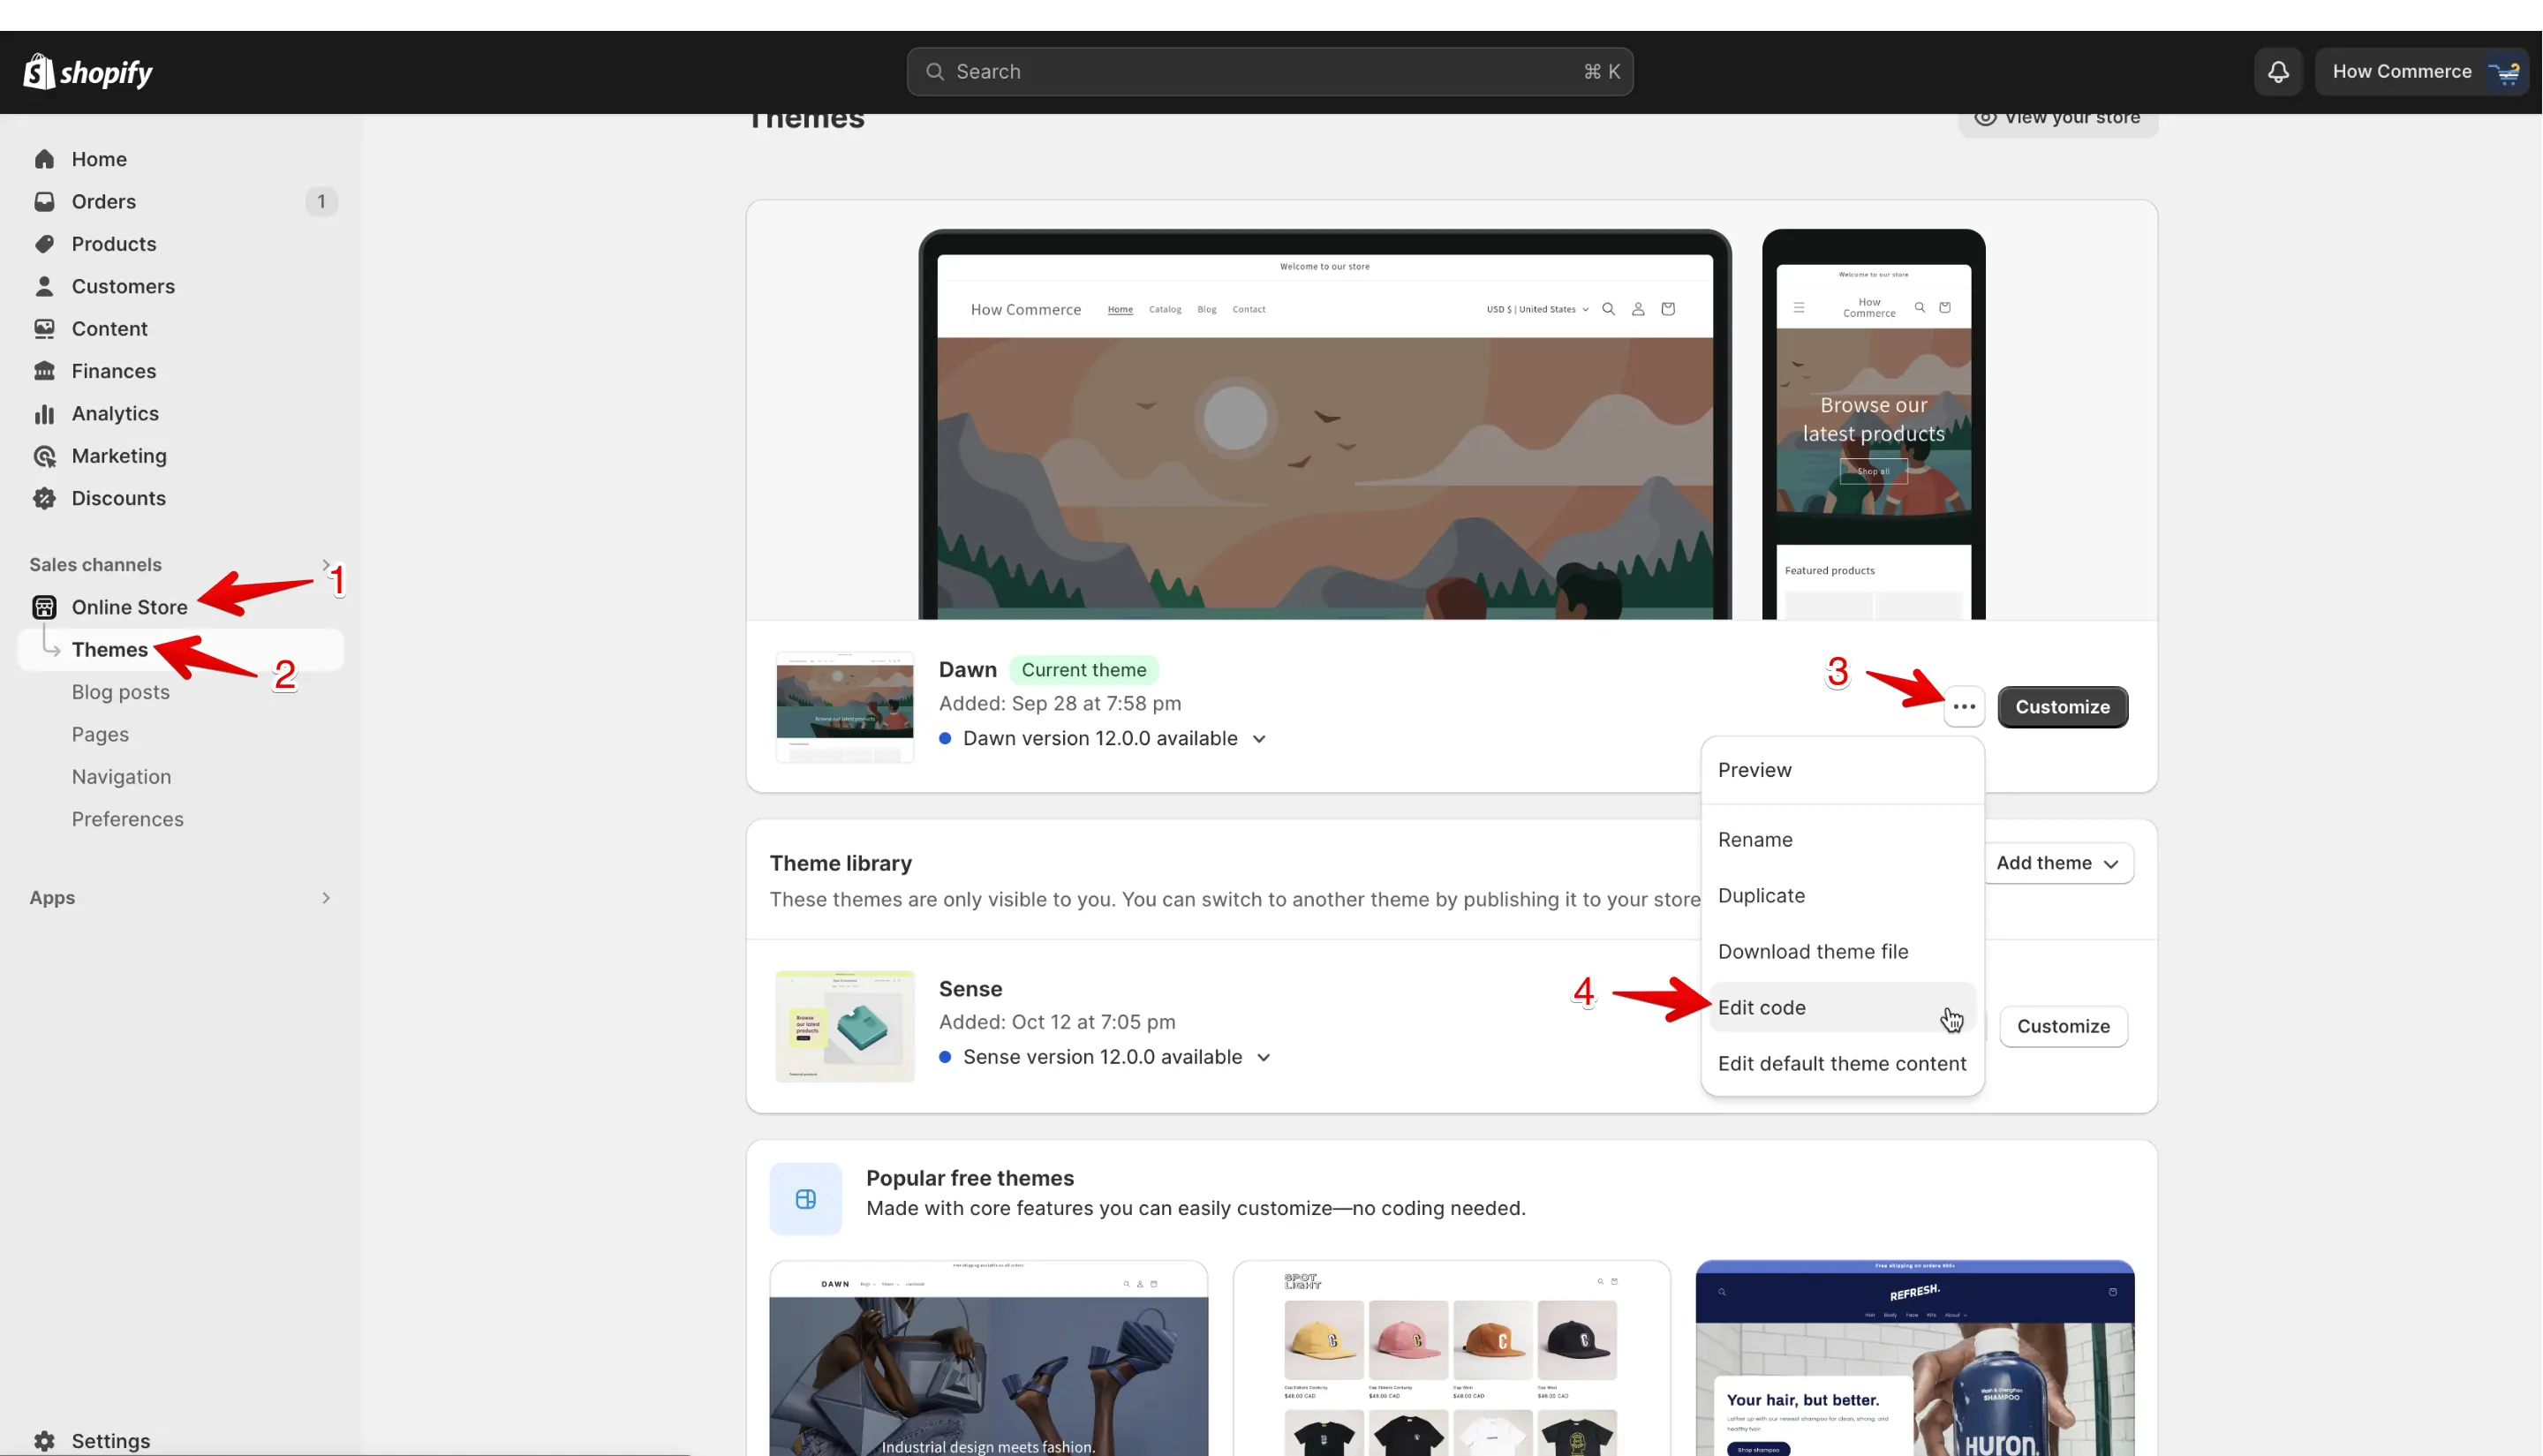This screenshot has height=1456, width=2543.
Task: Open Home in the sidebar
Action: click(x=99, y=159)
